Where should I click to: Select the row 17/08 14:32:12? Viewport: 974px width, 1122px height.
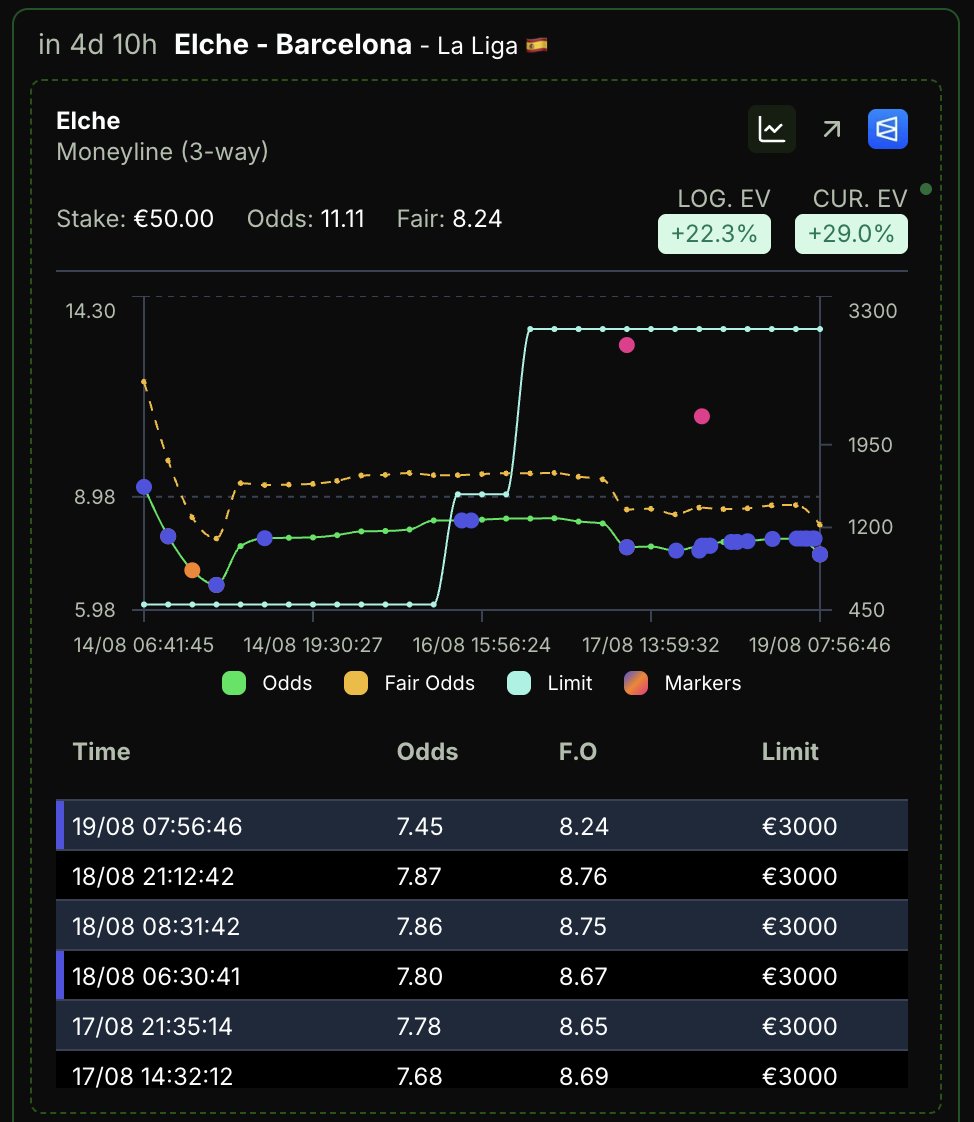pyautogui.click(x=482, y=1070)
